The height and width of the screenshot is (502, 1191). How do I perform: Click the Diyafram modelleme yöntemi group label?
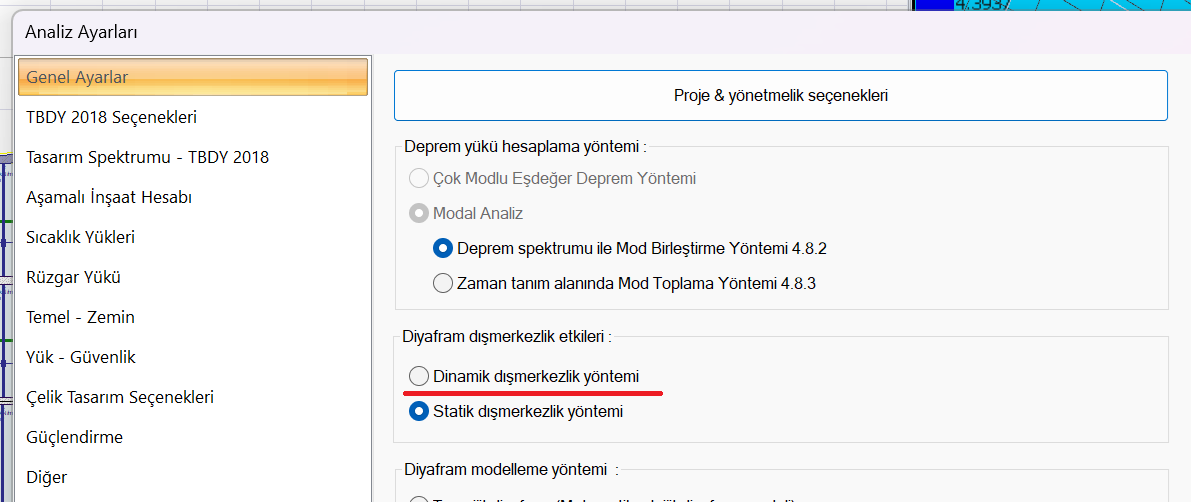pos(510,469)
